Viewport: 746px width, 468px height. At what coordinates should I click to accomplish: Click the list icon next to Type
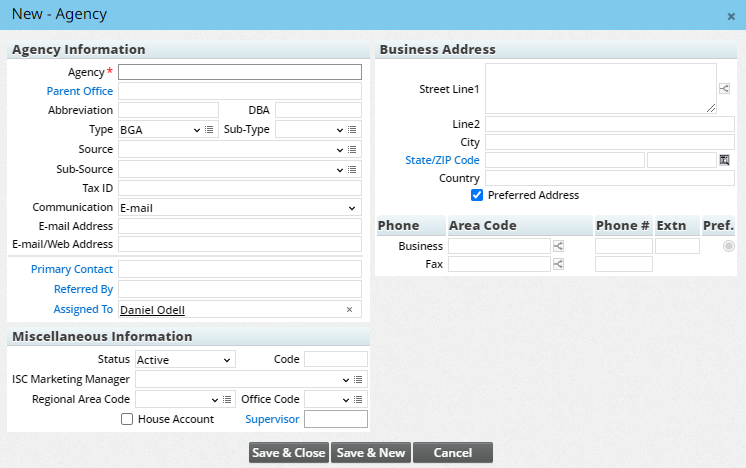click(x=209, y=130)
